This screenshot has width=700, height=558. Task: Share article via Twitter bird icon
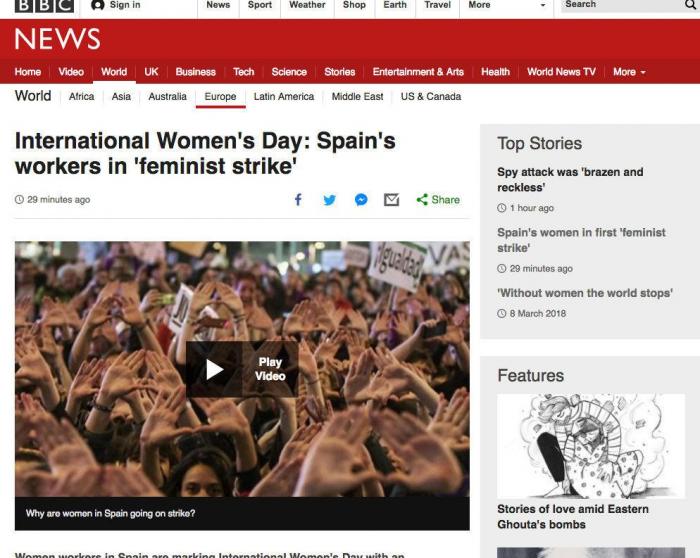point(329,200)
